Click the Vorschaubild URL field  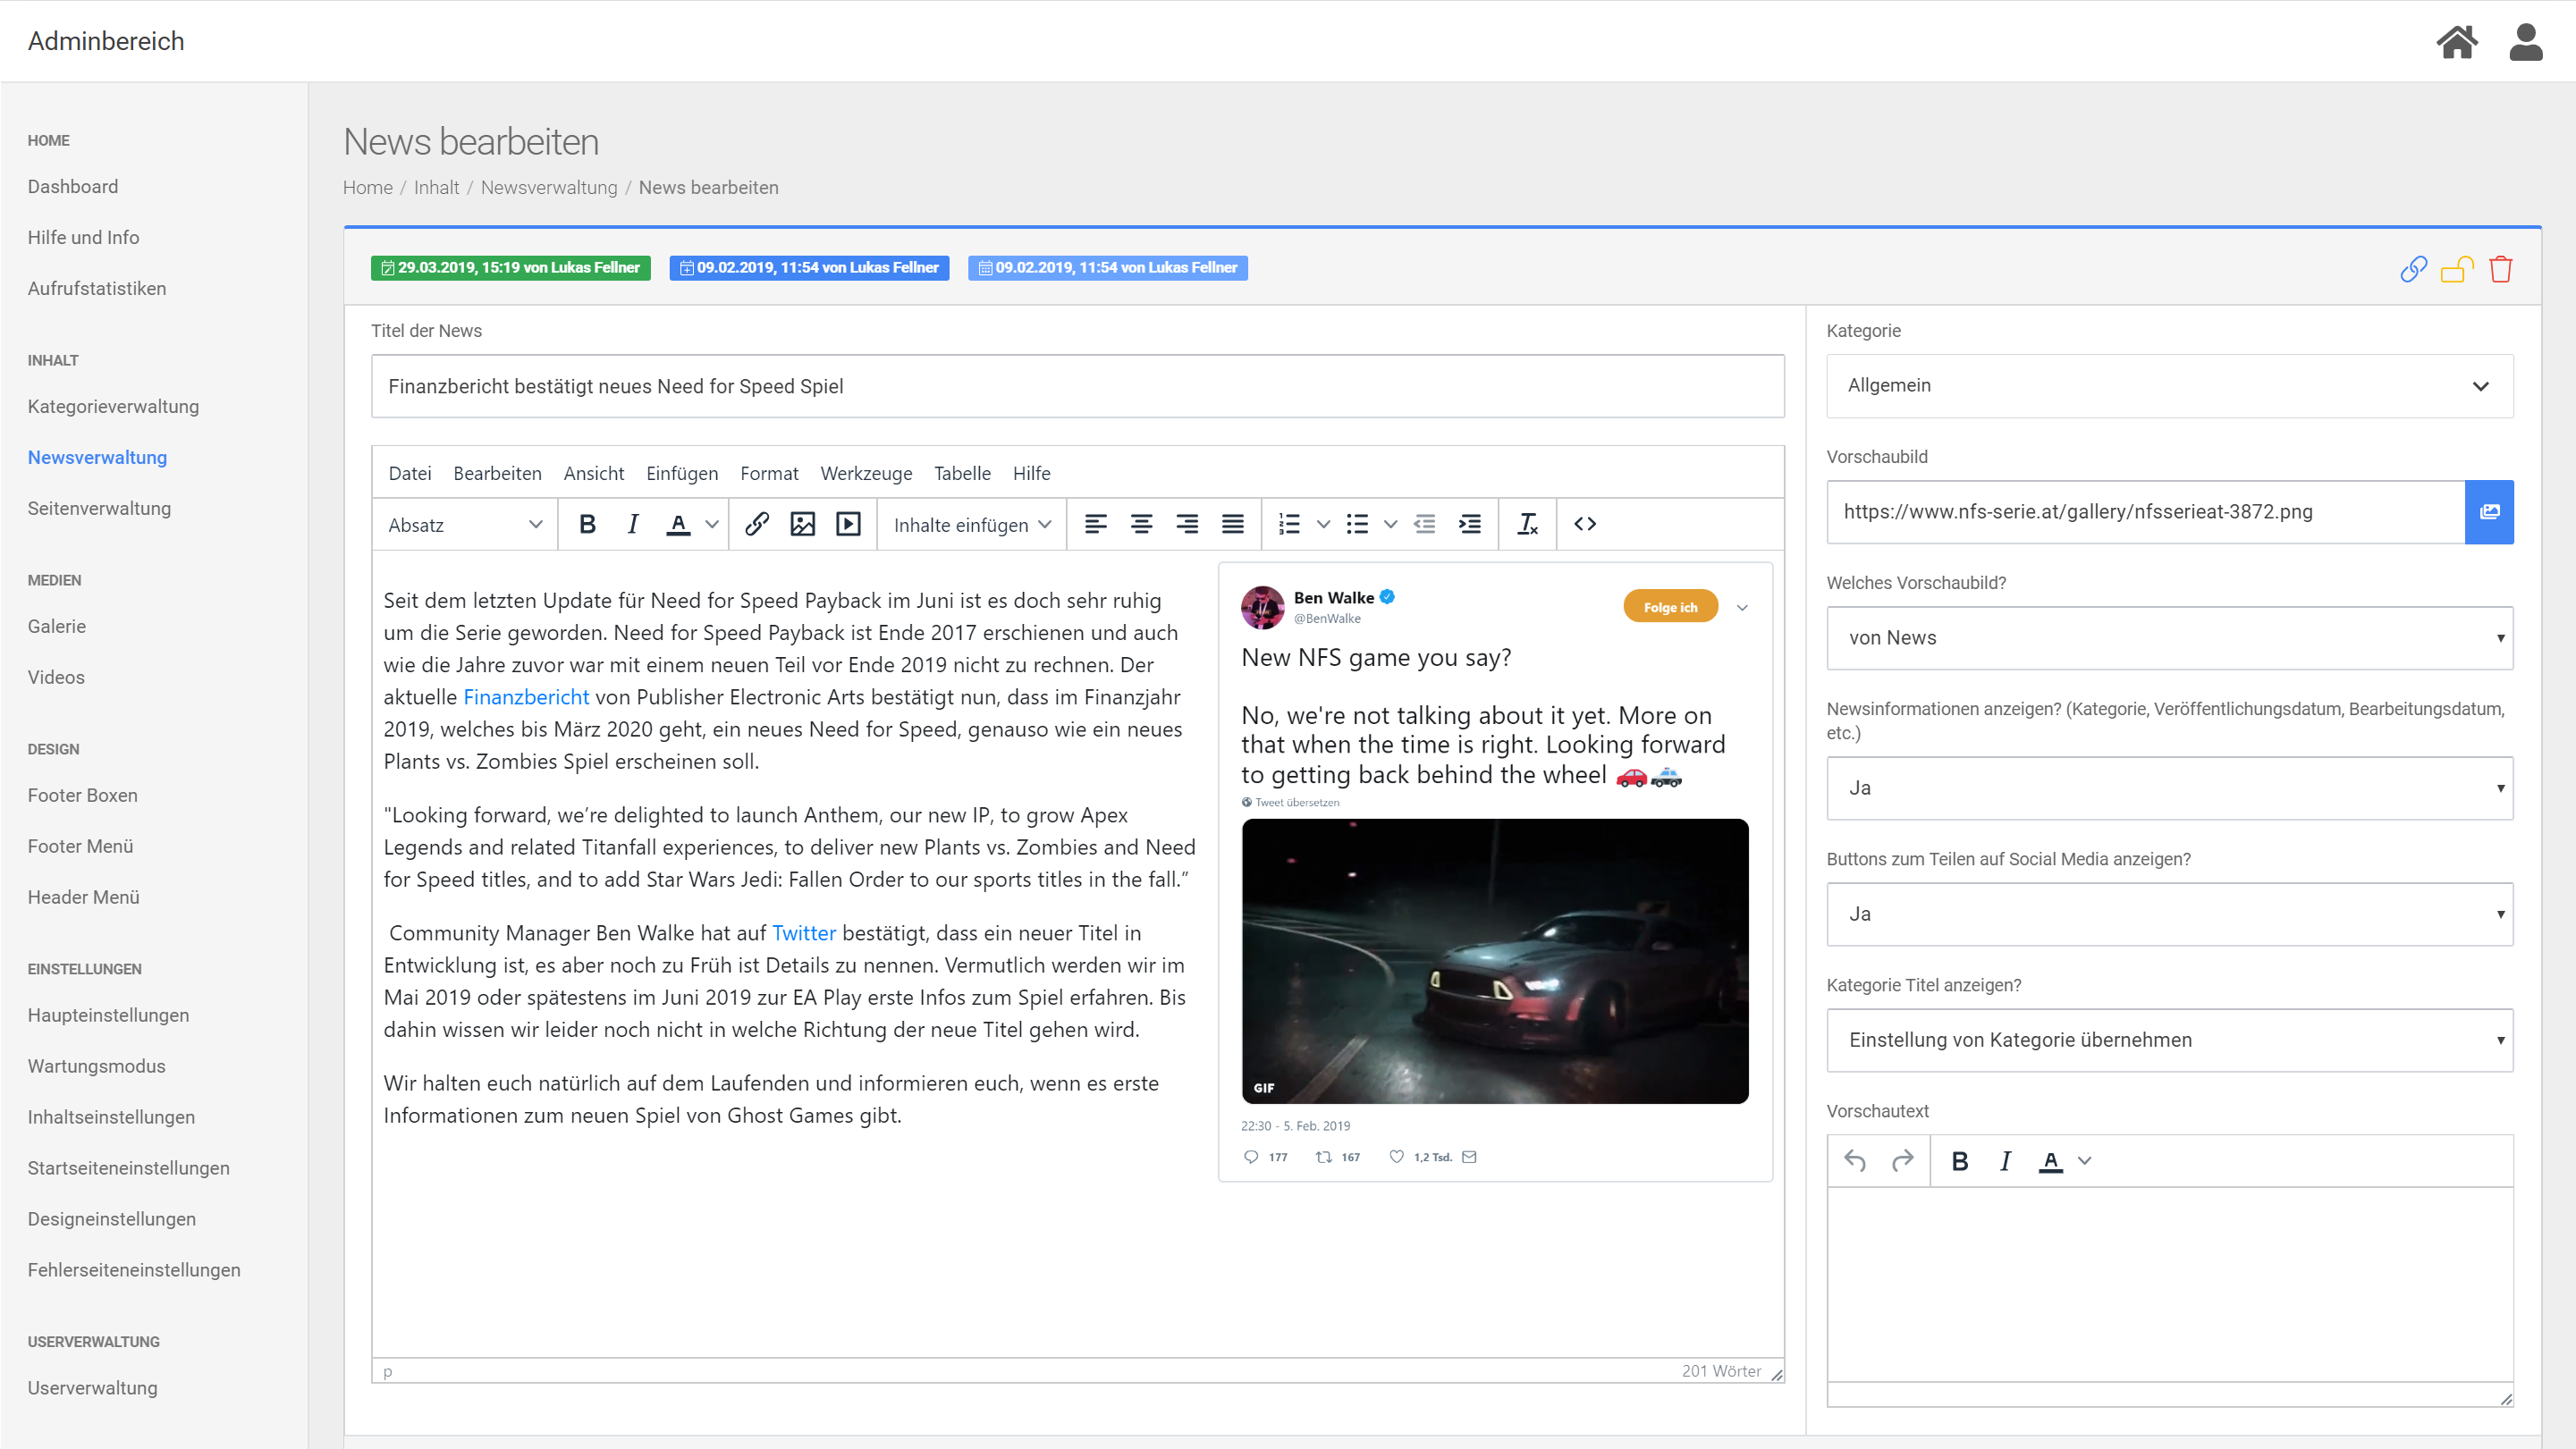click(x=2145, y=512)
